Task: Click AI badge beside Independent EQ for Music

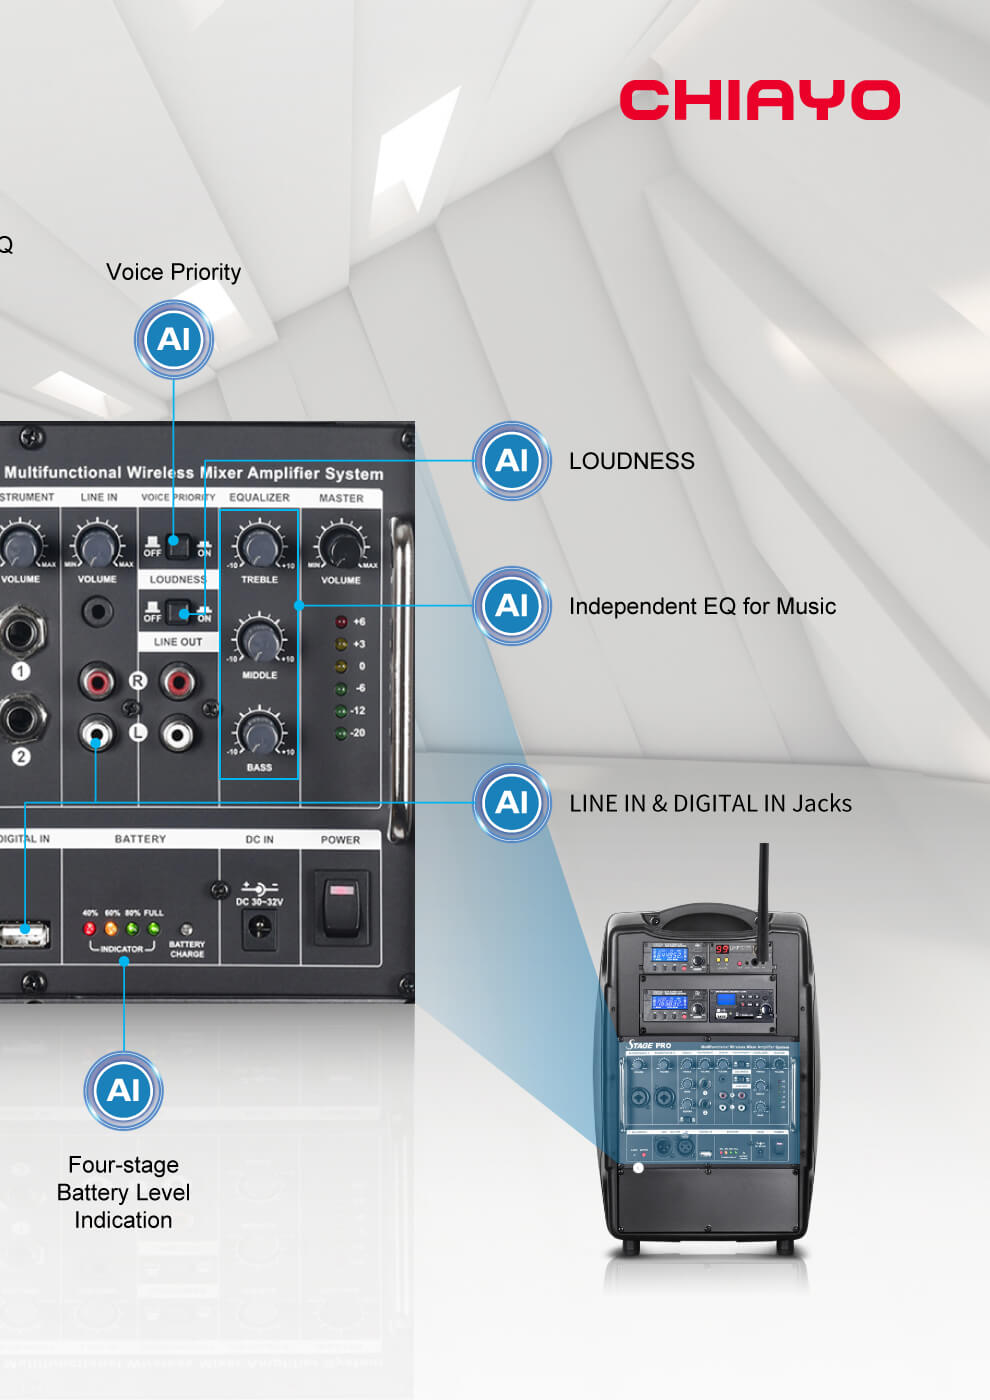Action: click(512, 606)
